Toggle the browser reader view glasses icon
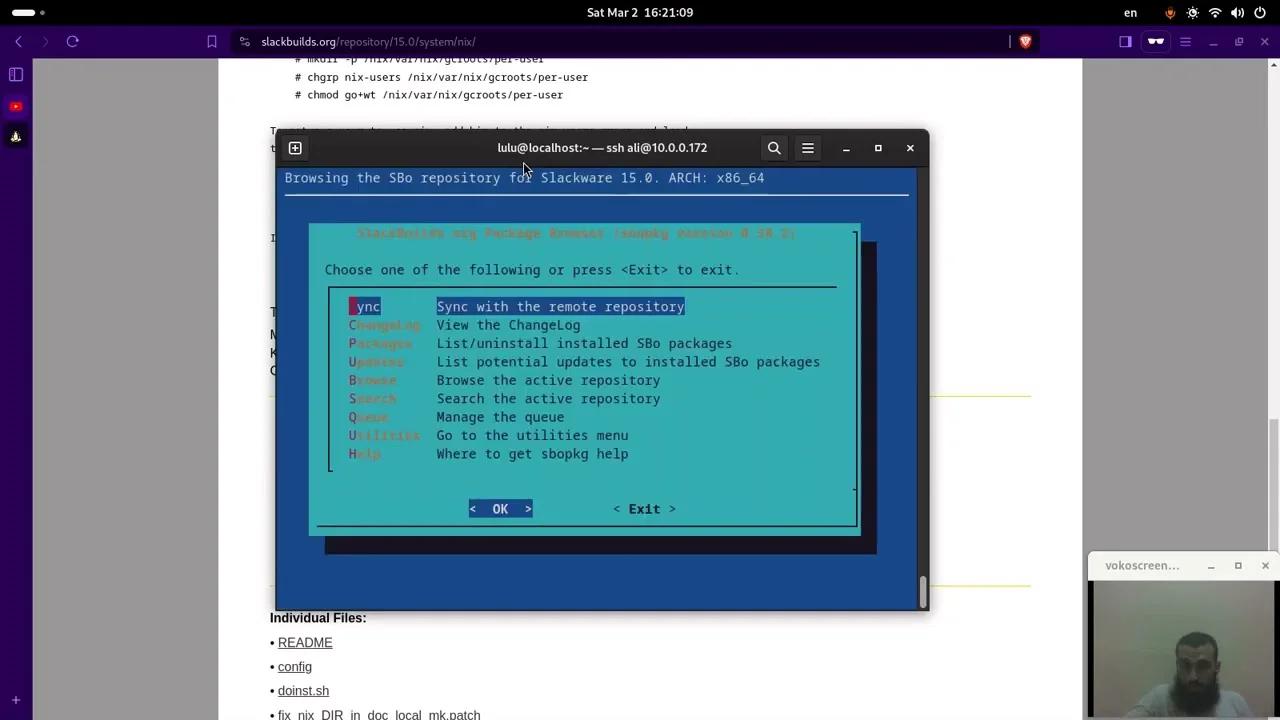This screenshot has height=720, width=1280. (x=1154, y=41)
